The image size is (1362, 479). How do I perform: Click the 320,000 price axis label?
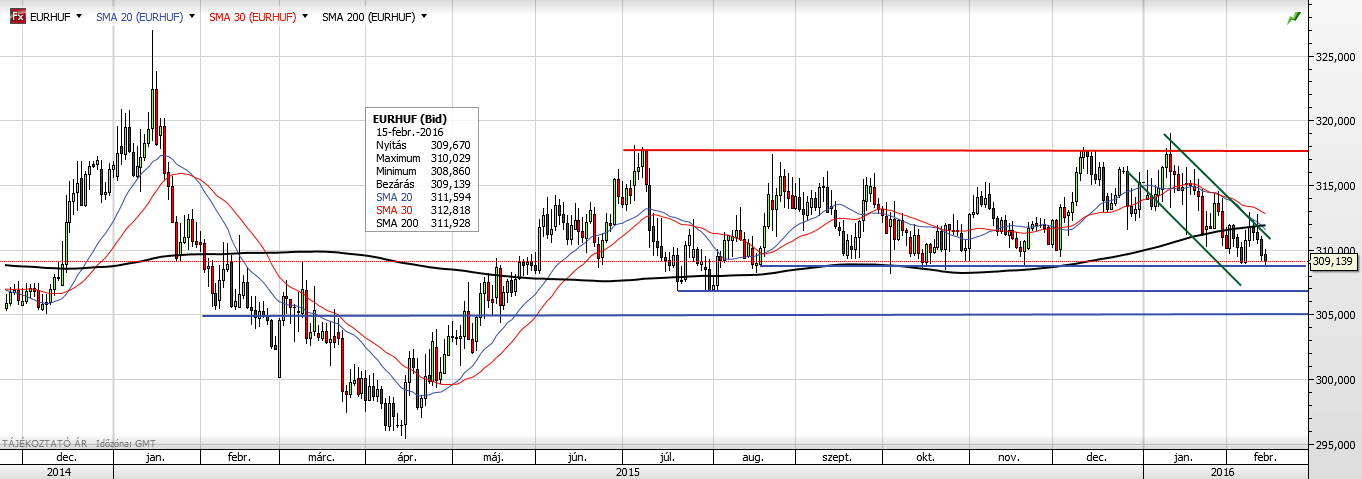(1334, 121)
